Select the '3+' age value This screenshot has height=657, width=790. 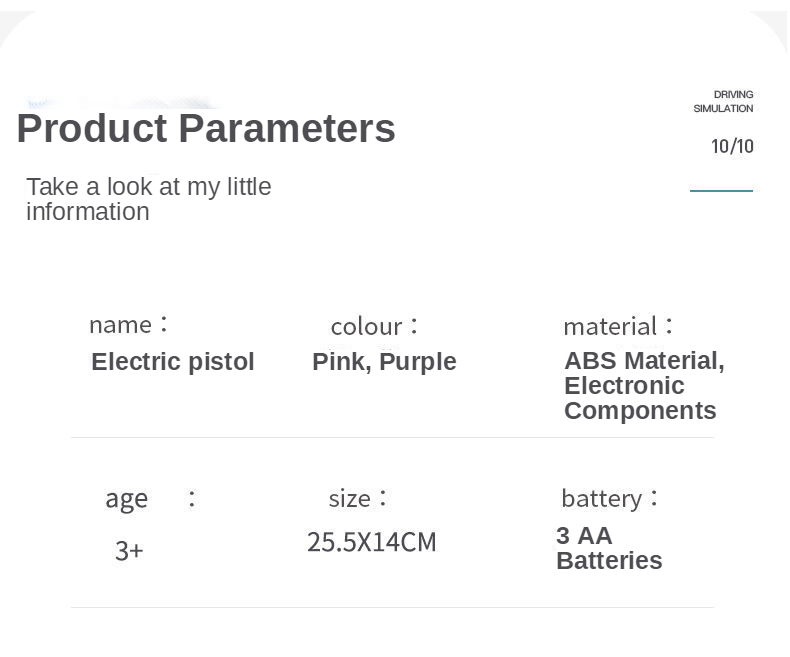click(129, 550)
